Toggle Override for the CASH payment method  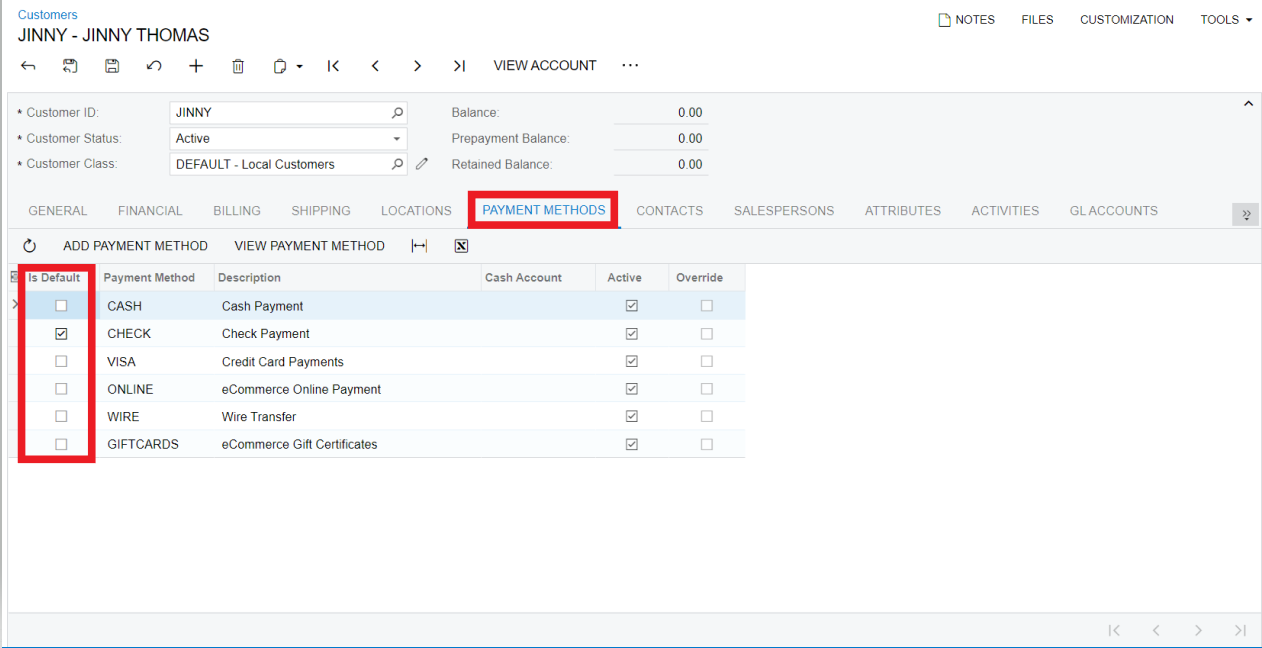[x=707, y=305]
